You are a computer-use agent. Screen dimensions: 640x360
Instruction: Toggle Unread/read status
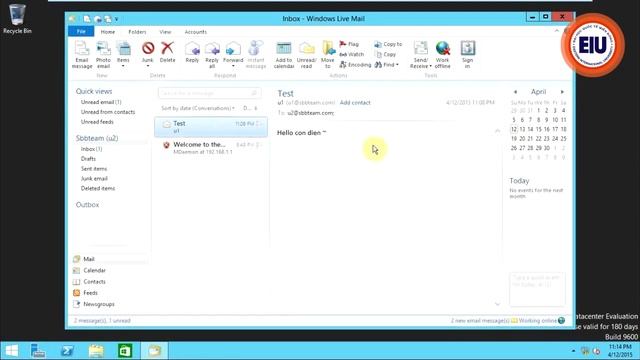point(306,55)
